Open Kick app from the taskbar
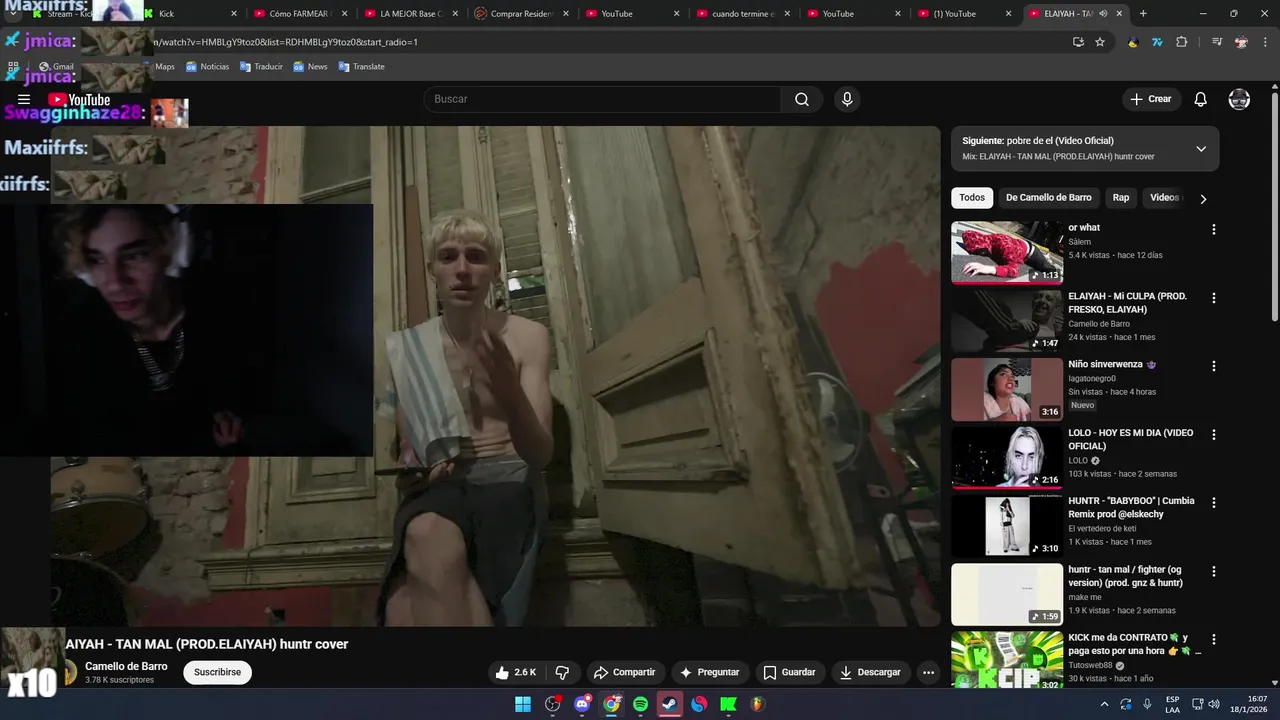 tap(729, 704)
